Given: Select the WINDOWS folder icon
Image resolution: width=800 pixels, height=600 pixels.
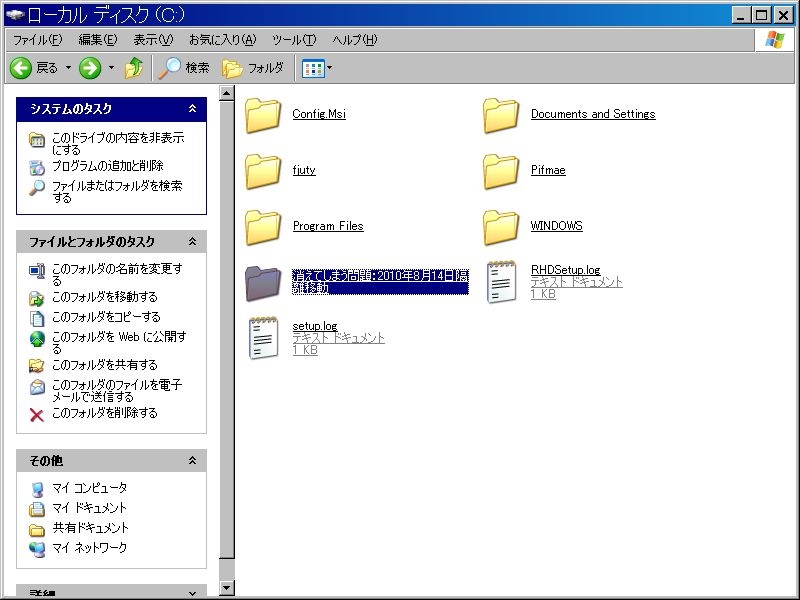Looking at the screenshot, I should (x=501, y=228).
